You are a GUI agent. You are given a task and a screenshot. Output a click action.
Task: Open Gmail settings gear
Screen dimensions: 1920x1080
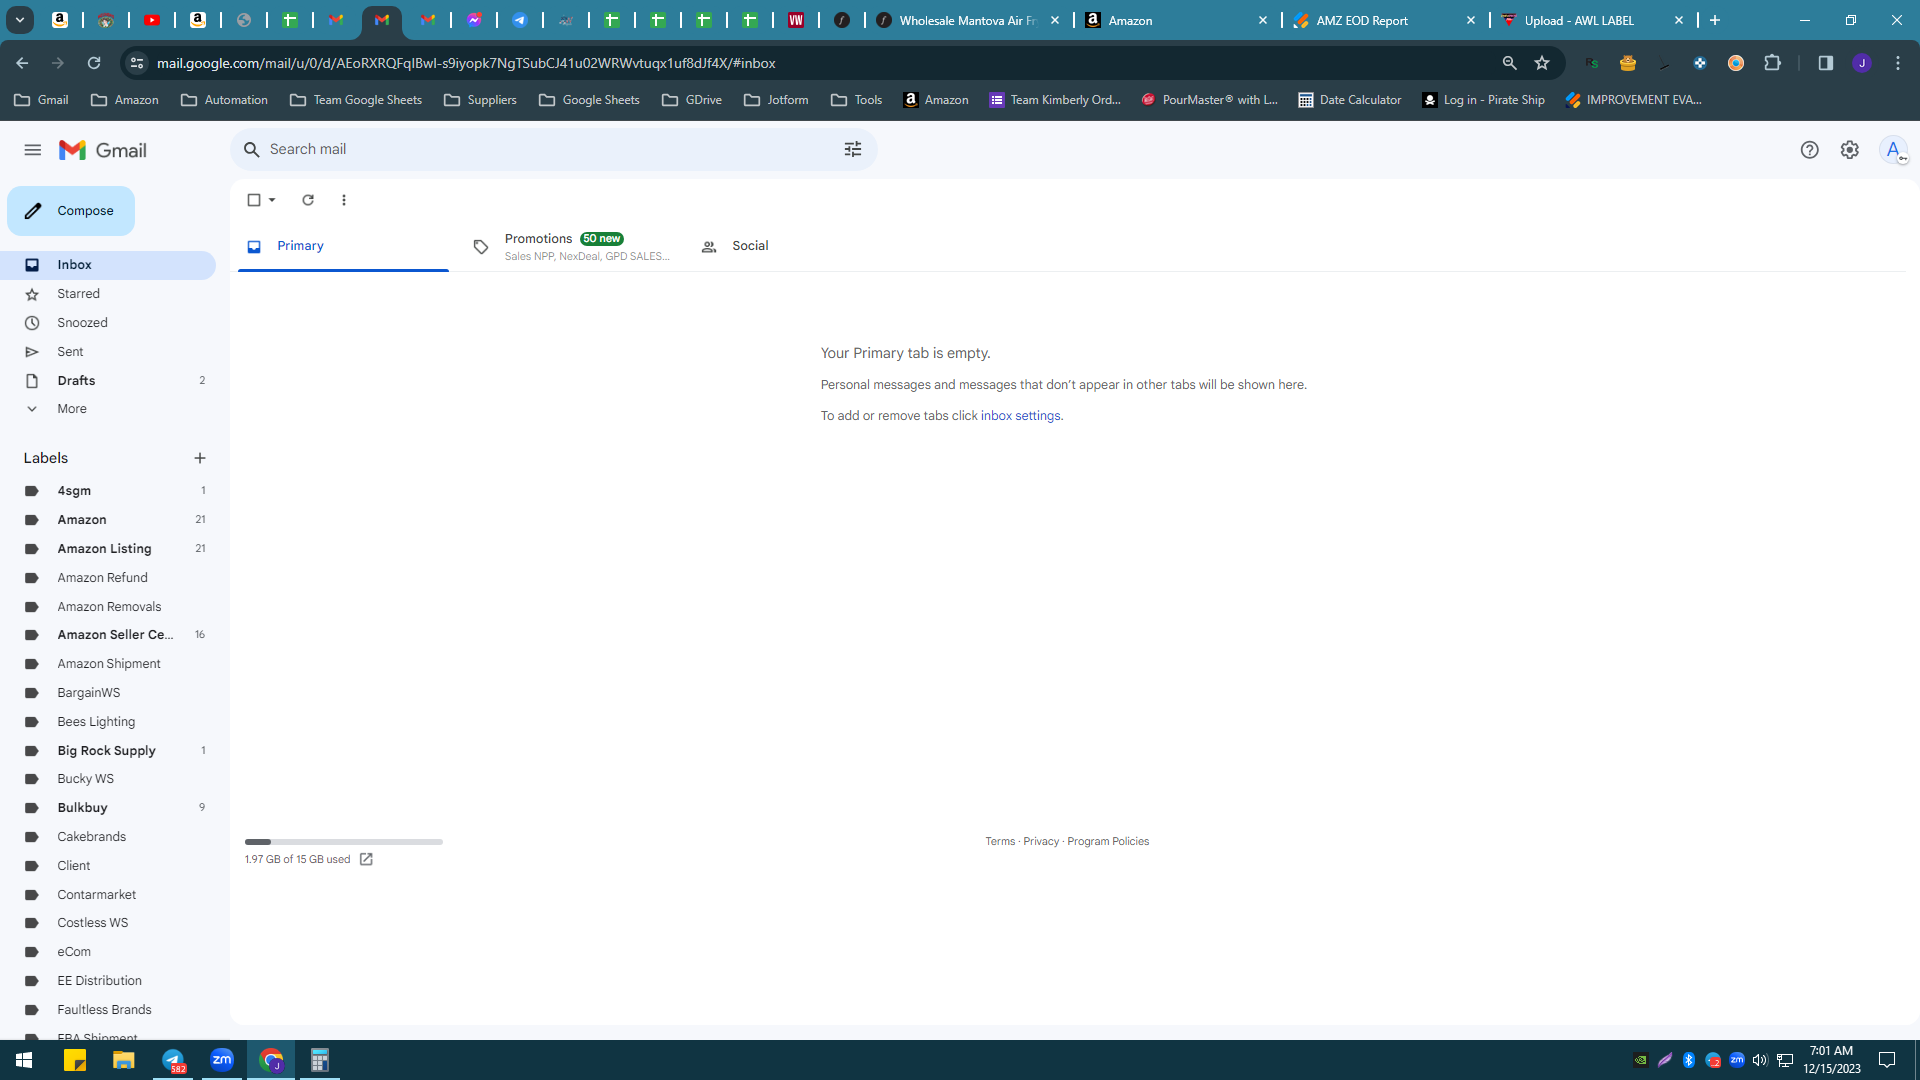(x=1850, y=150)
